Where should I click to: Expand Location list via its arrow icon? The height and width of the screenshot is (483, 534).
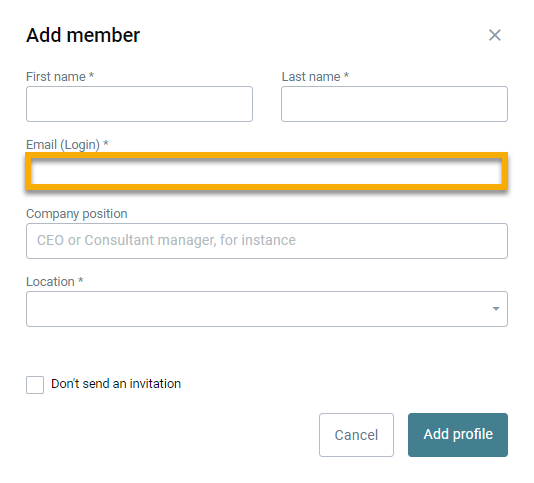496,309
